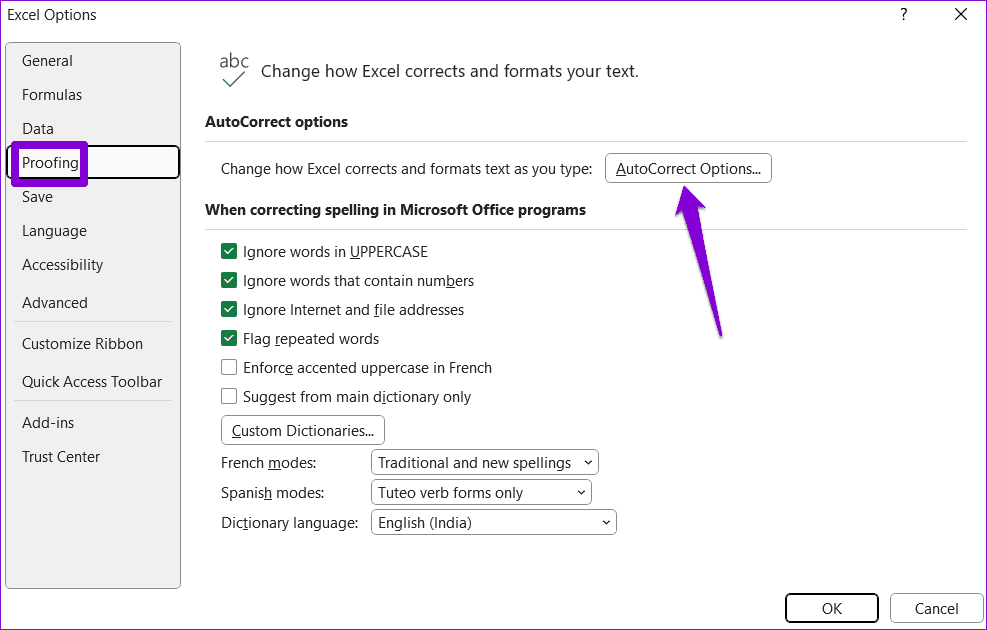Check Suggest from main dictionary only
This screenshot has height=630, width=987.
tap(229, 397)
